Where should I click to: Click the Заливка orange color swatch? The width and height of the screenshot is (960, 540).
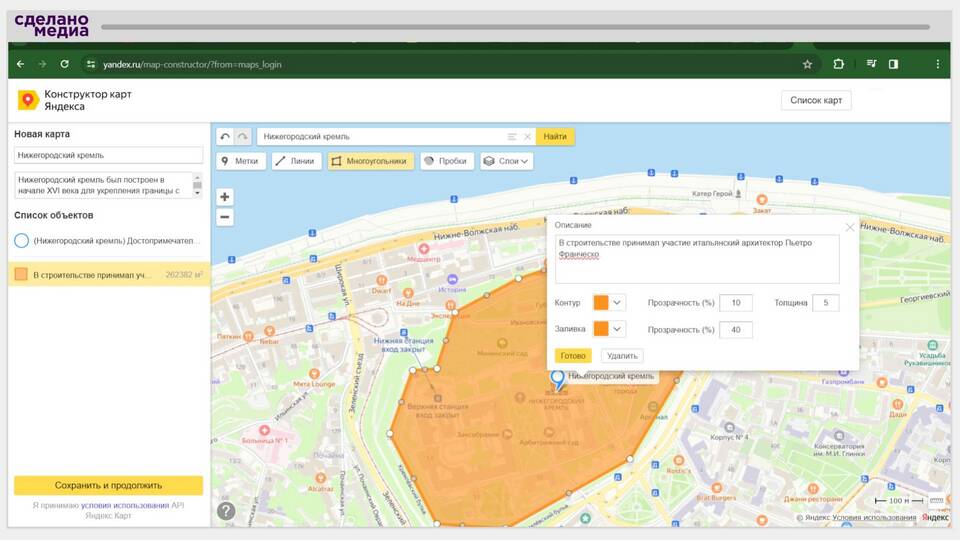click(x=601, y=329)
